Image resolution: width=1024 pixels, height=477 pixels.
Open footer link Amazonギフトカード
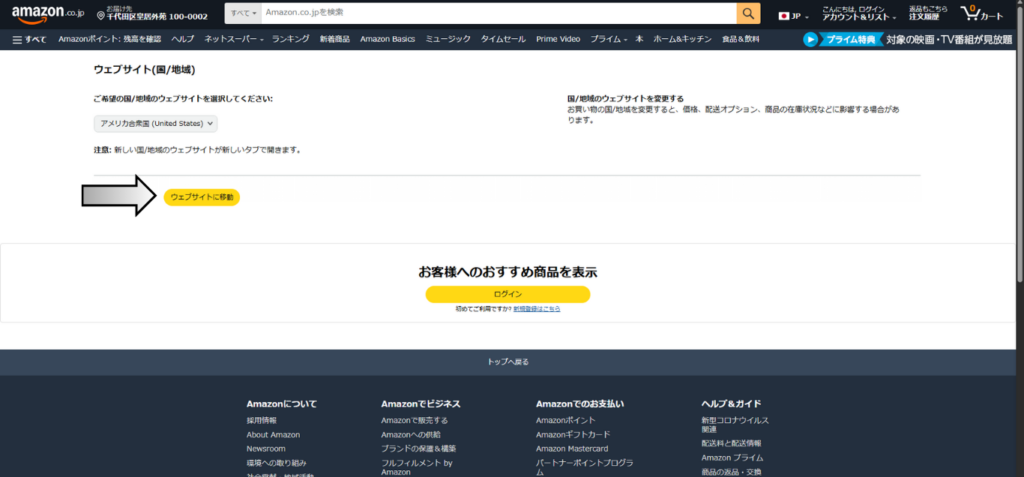click(x=573, y=435)
